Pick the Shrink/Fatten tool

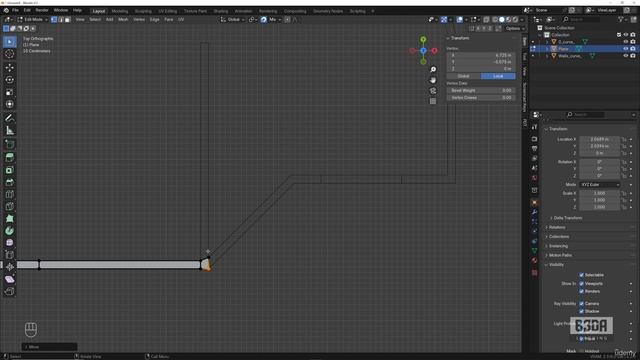[9, 267]
